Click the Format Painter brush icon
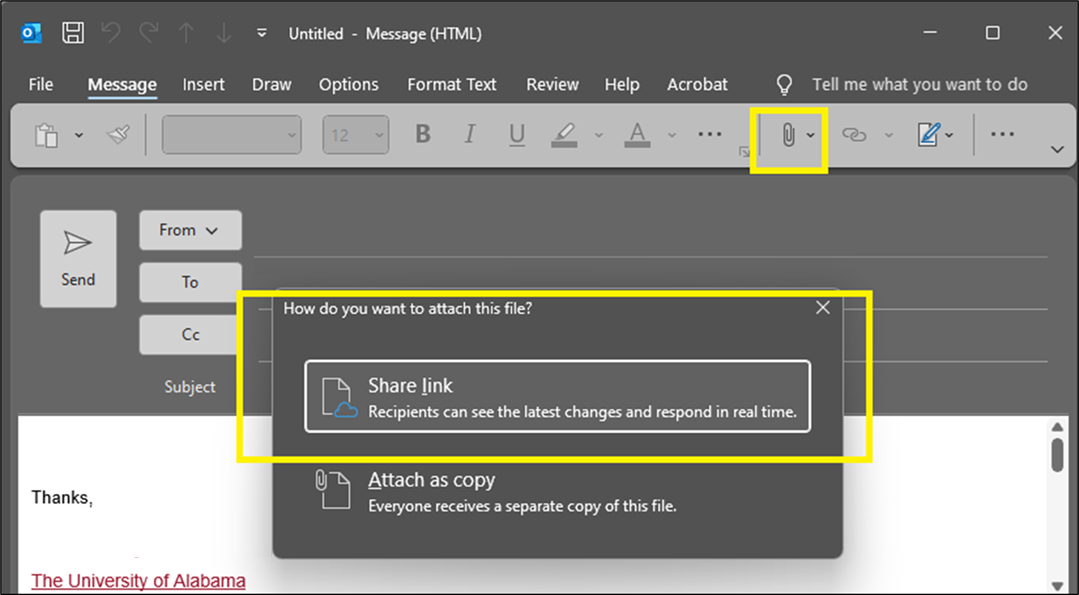Image resolution: width=1079 pixels, height=595 pixels. click(118, 134)
